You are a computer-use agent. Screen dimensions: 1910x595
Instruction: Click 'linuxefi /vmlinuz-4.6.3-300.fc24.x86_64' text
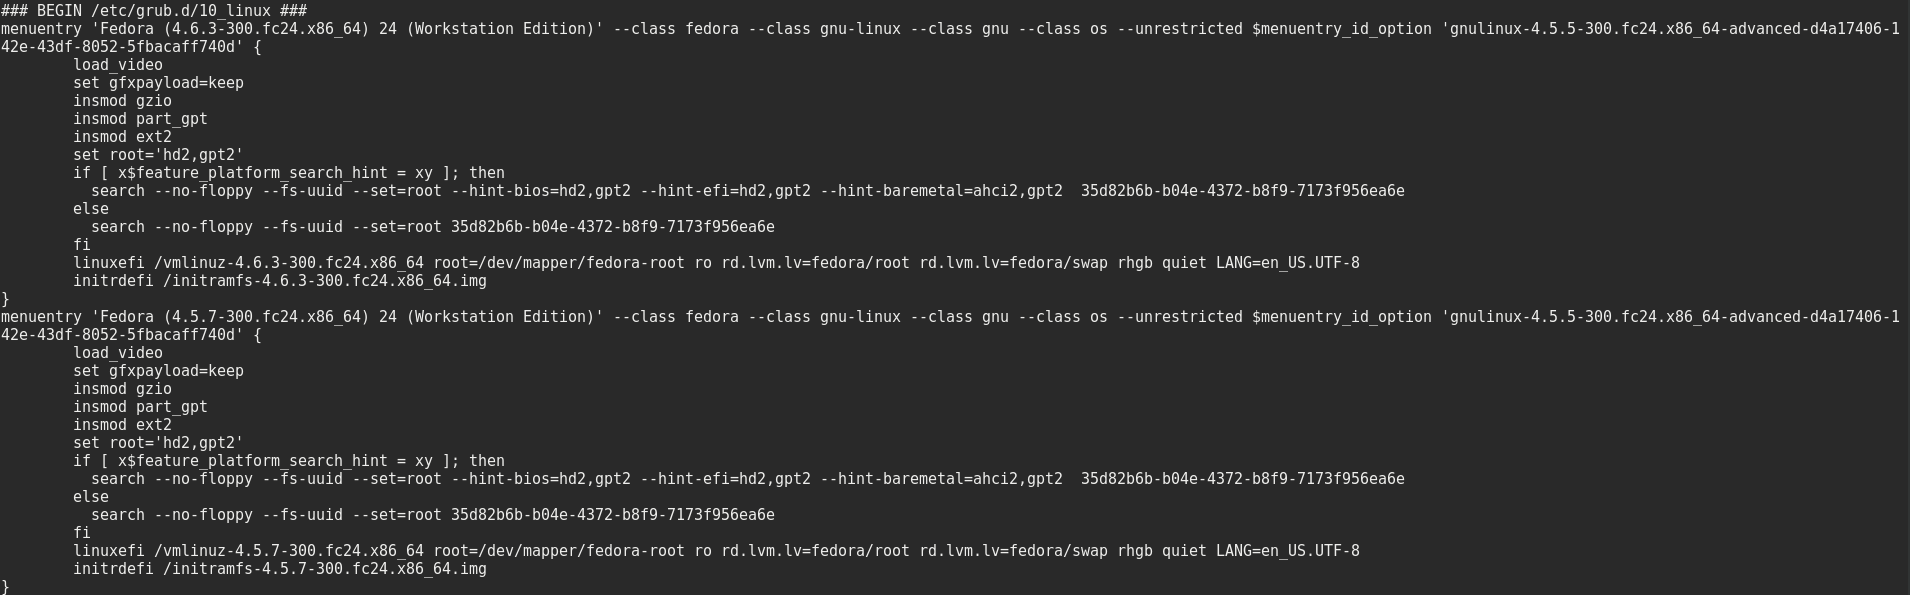click(248, 263)
